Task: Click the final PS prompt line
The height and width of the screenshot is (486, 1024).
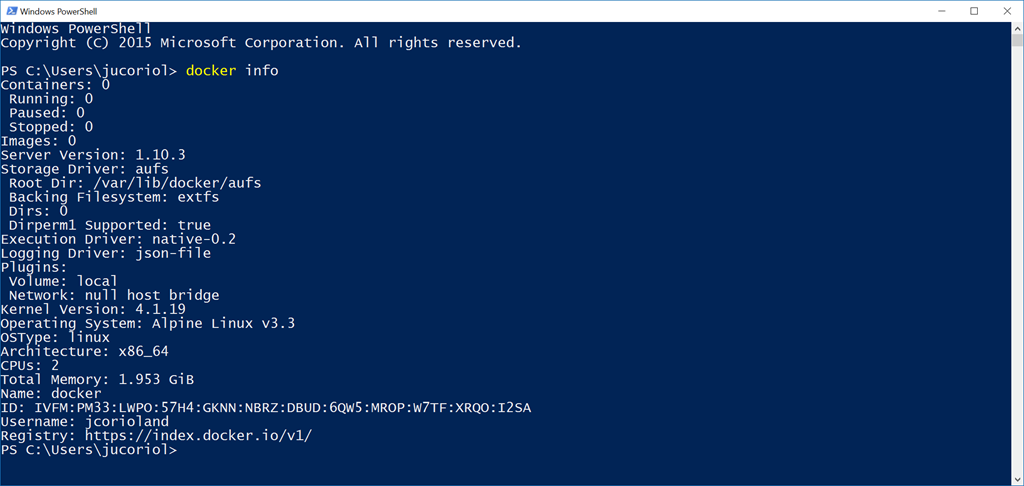Action: 88,450
